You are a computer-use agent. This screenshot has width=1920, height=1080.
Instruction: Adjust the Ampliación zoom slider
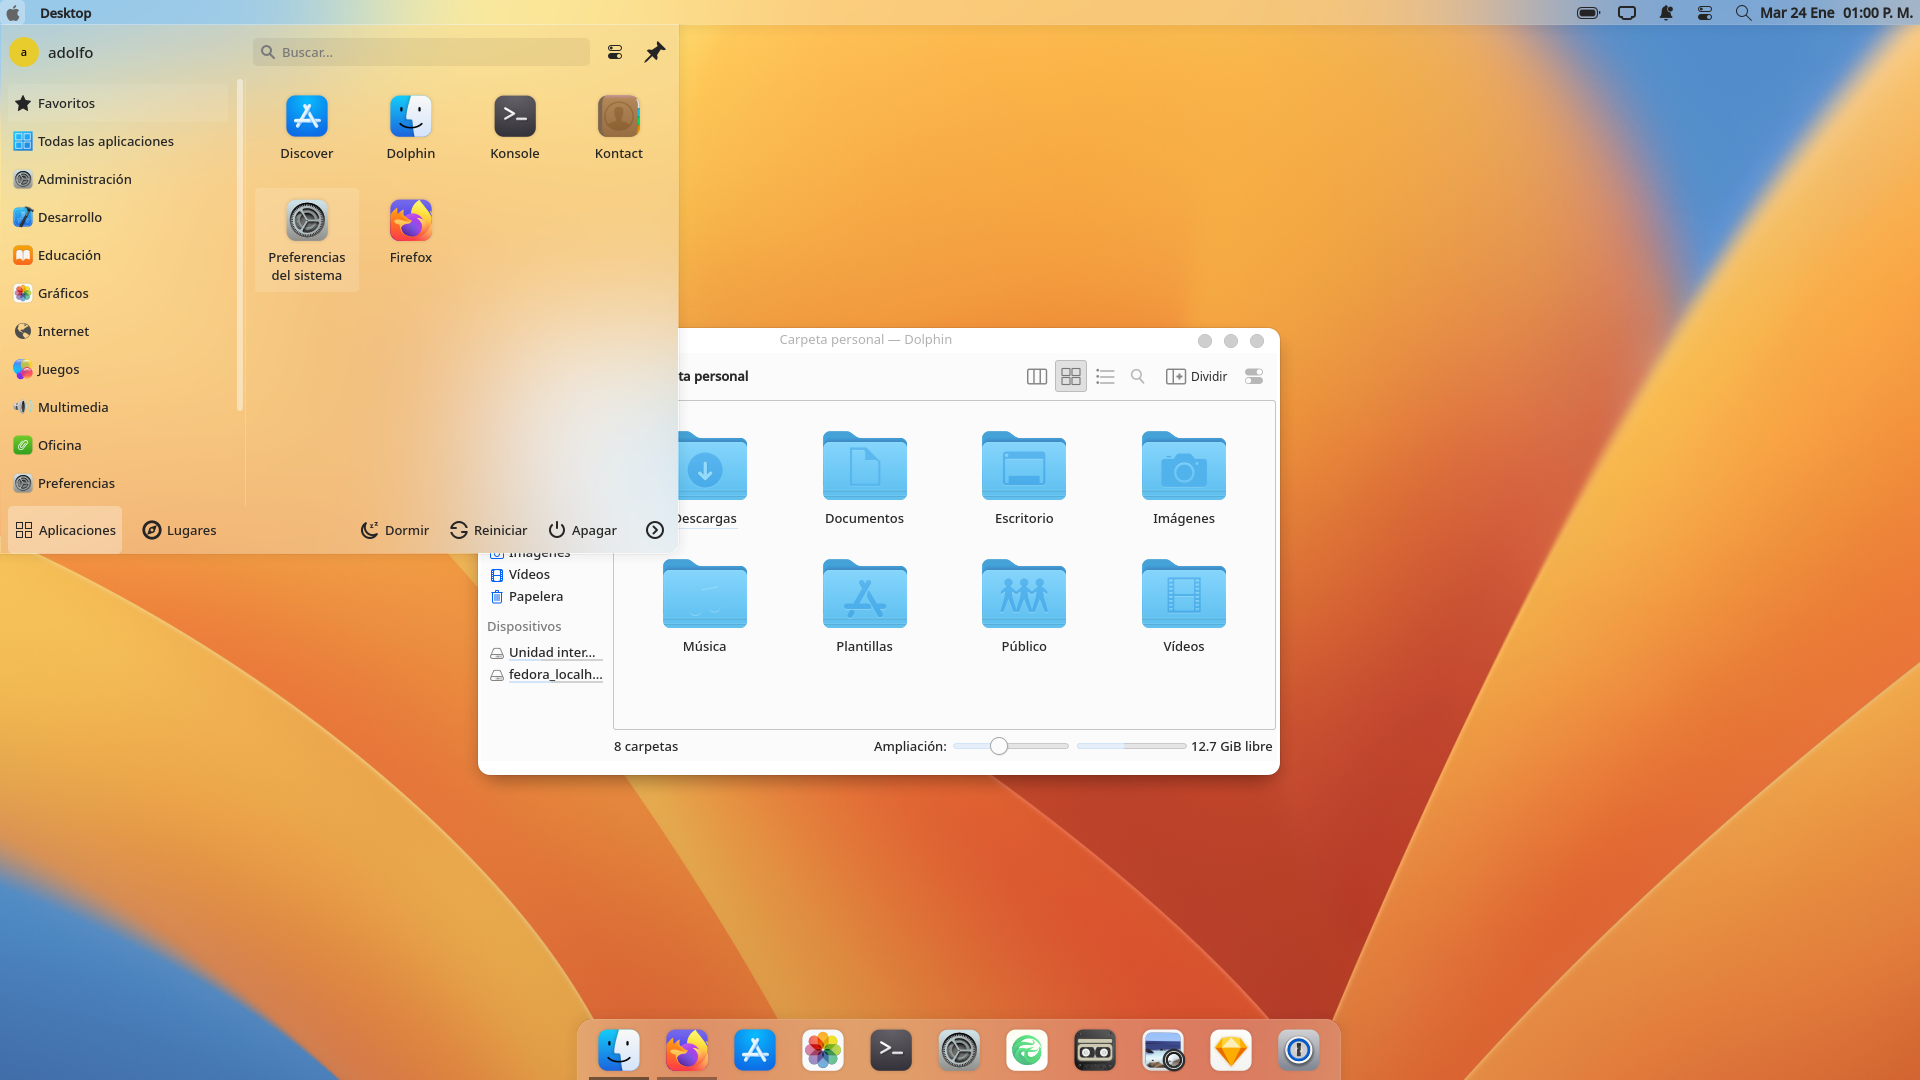pos(999,746)
